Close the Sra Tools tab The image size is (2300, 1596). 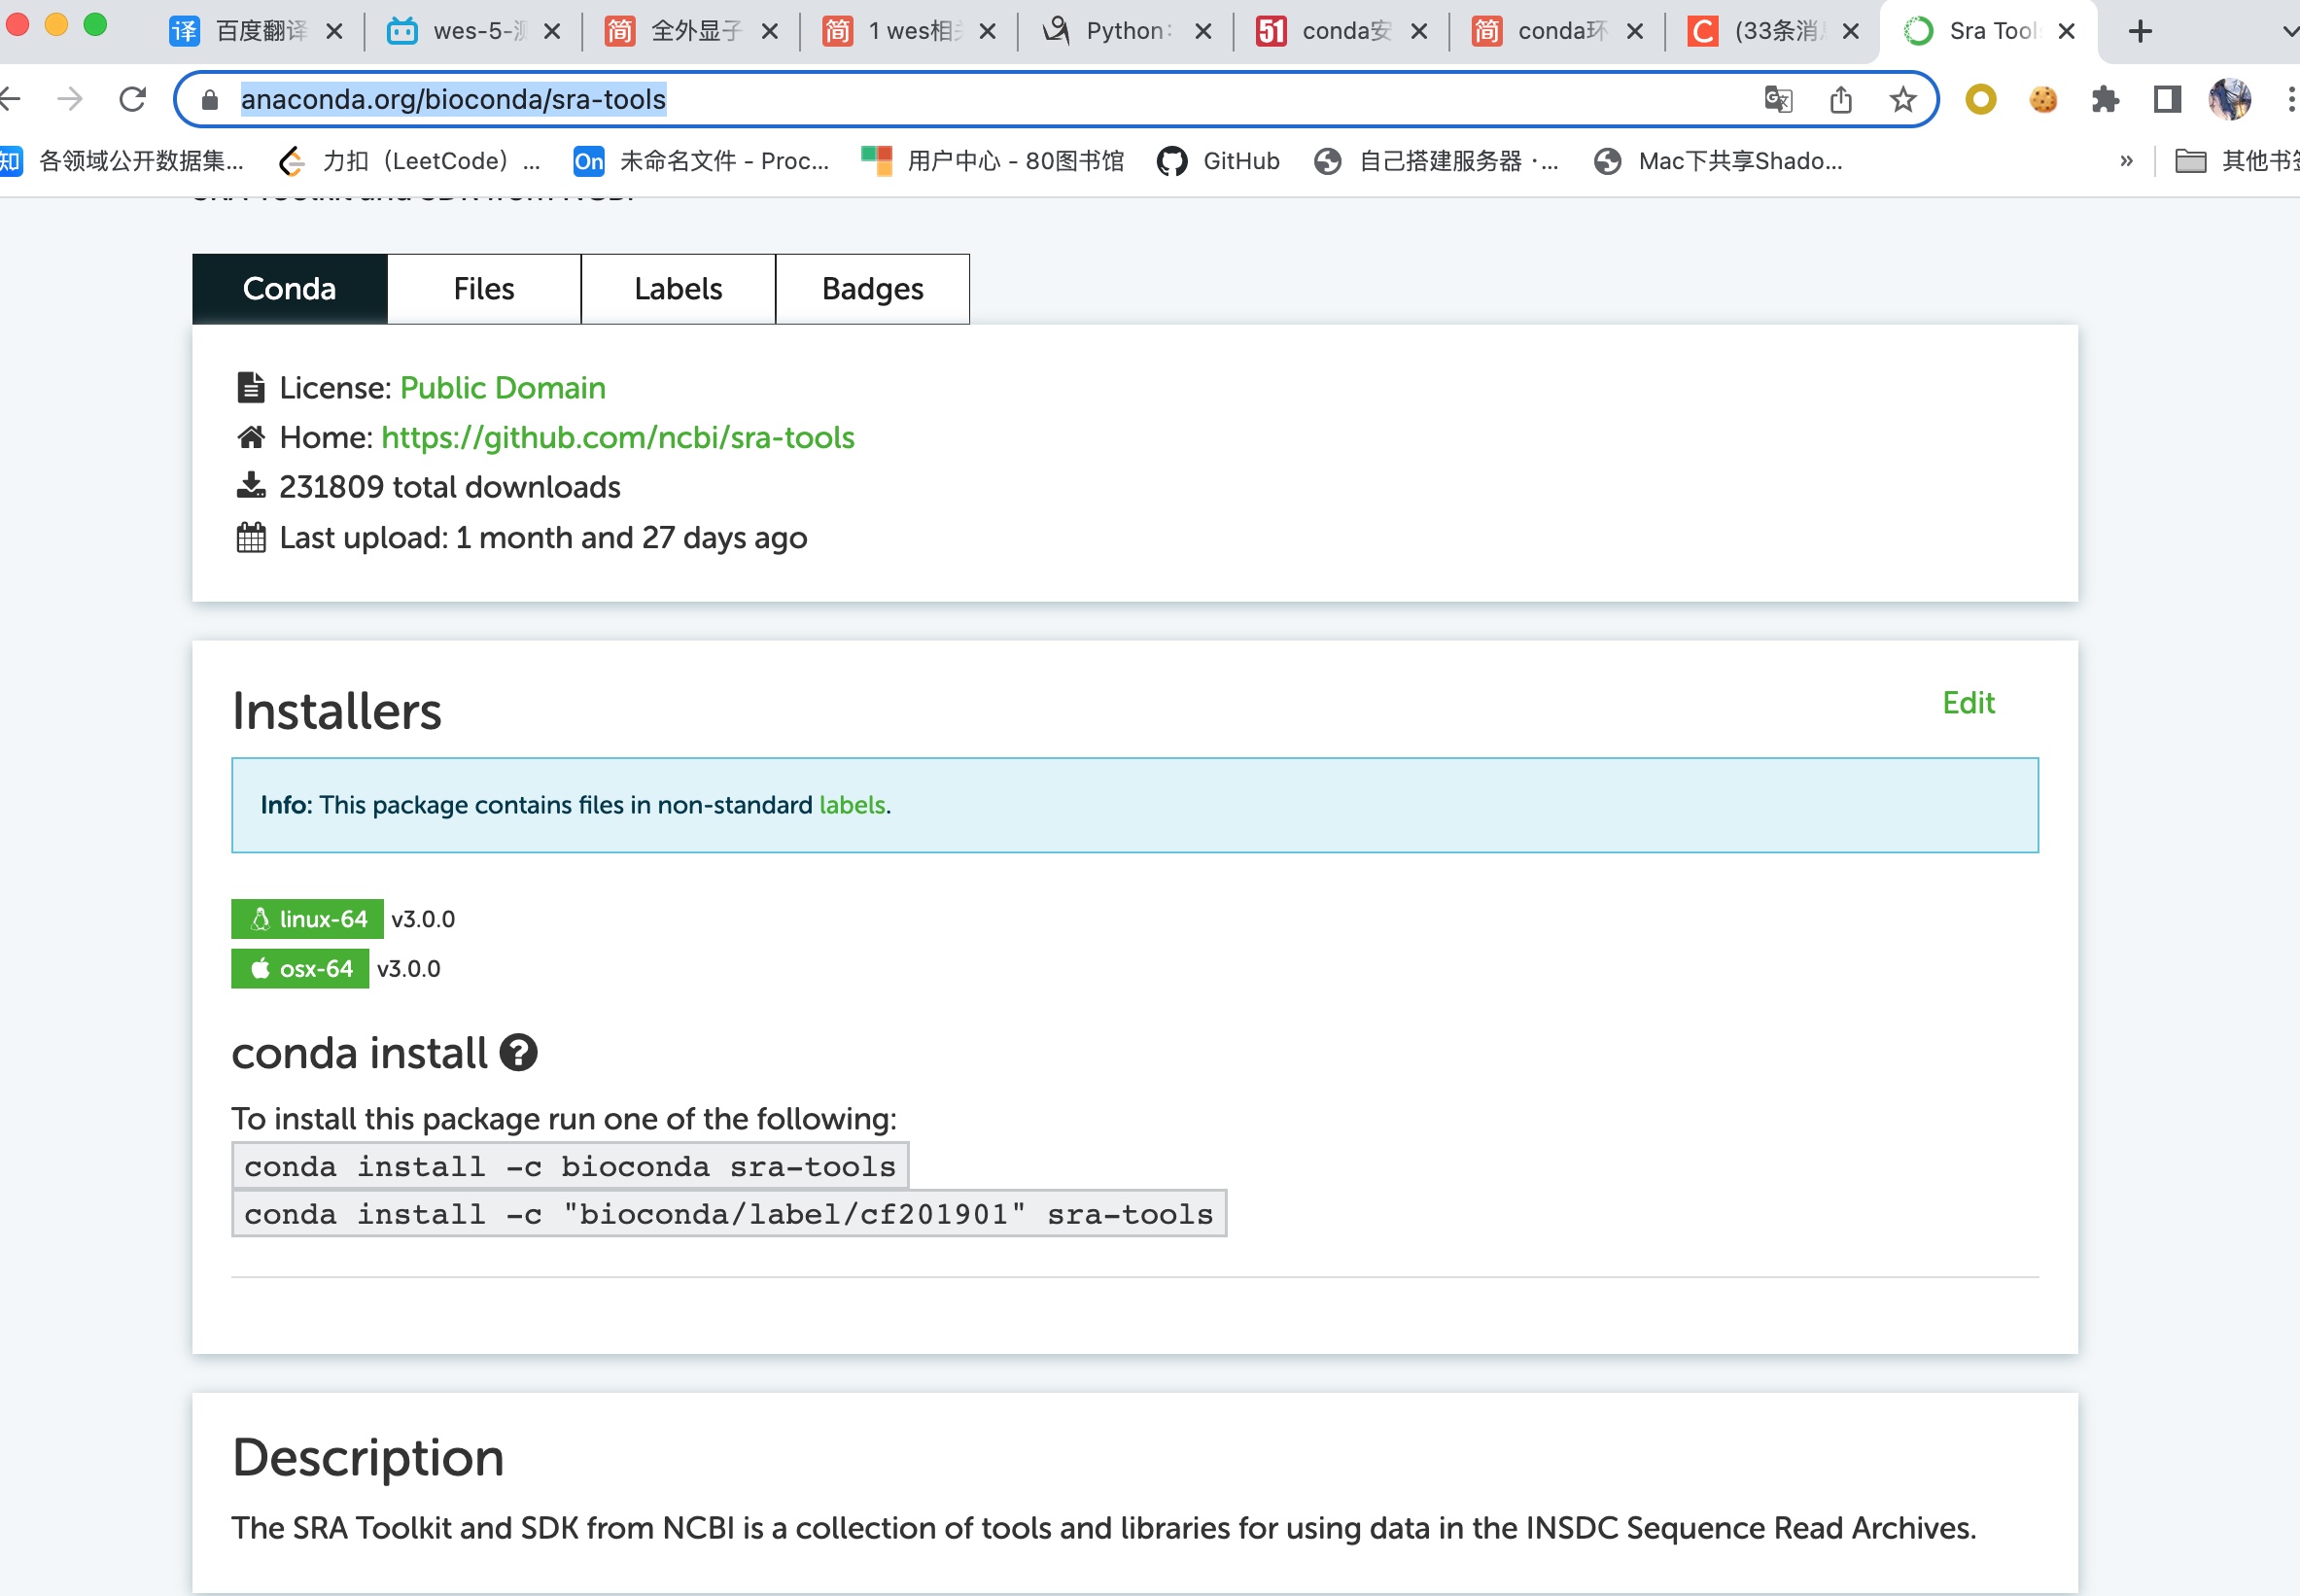coord(2066,32)
